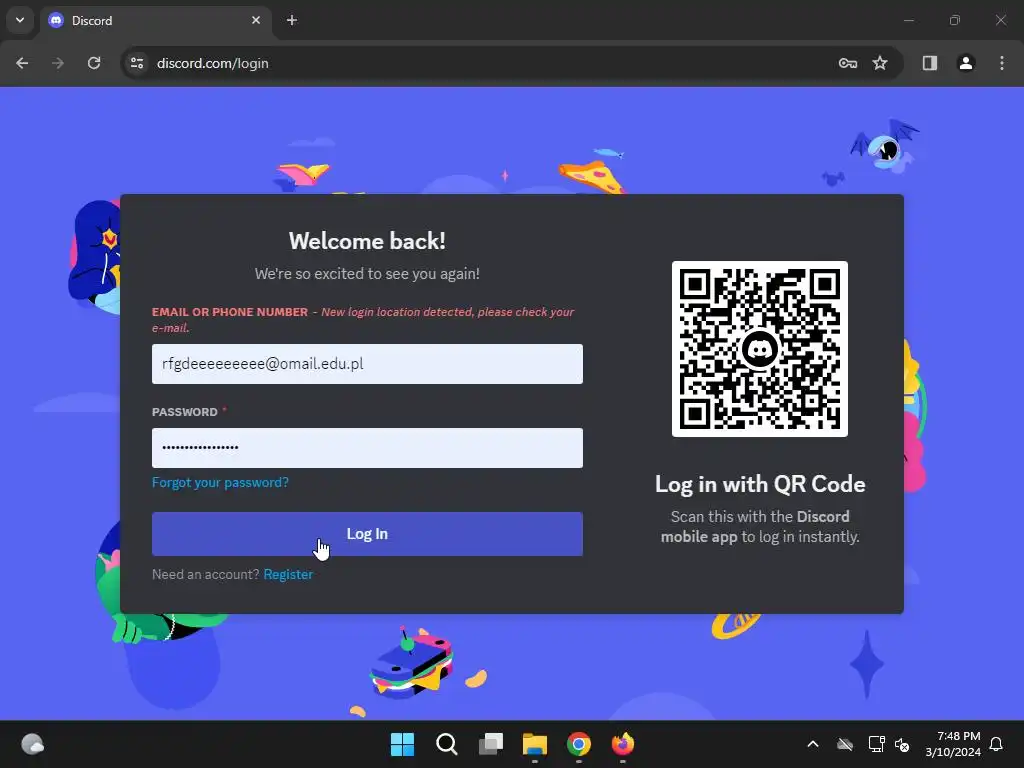Show hidden system tray icons
Screen dimensions: 1024x768
click(x=813, y=744)
